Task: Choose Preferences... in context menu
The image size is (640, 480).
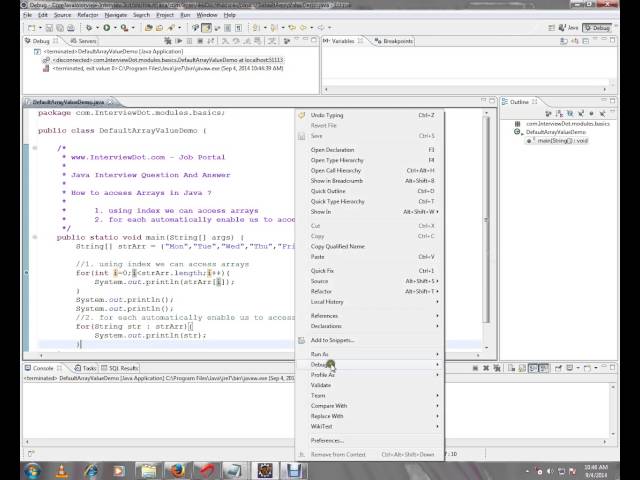Action: (x=371, y=440)
